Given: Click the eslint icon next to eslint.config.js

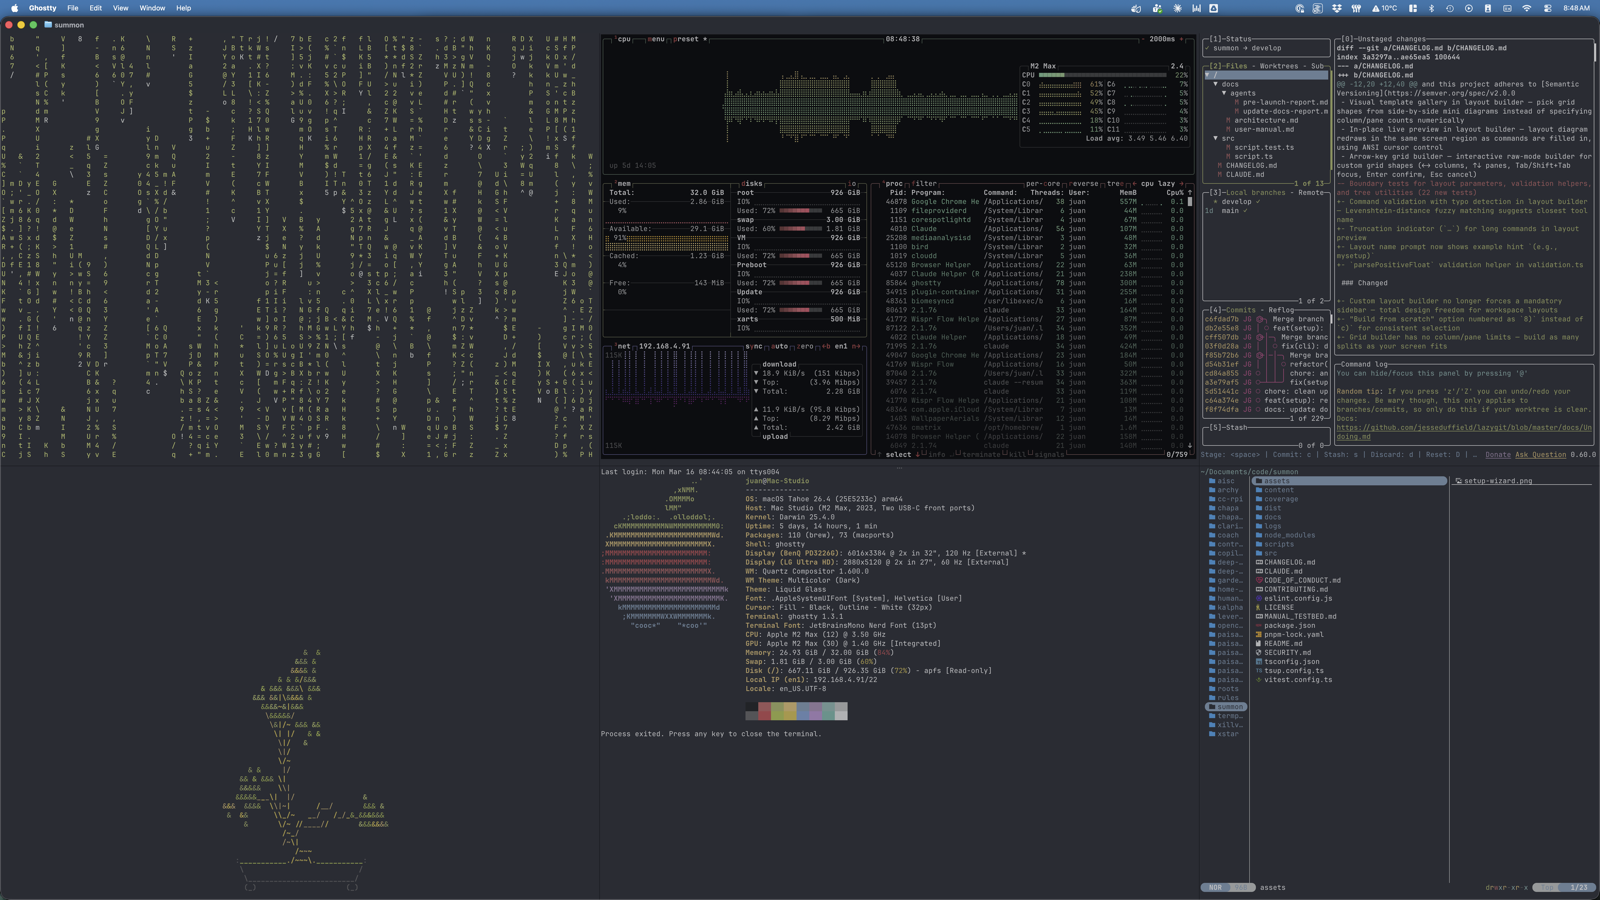Looking at the screenshot, I should pos(1259,598).
